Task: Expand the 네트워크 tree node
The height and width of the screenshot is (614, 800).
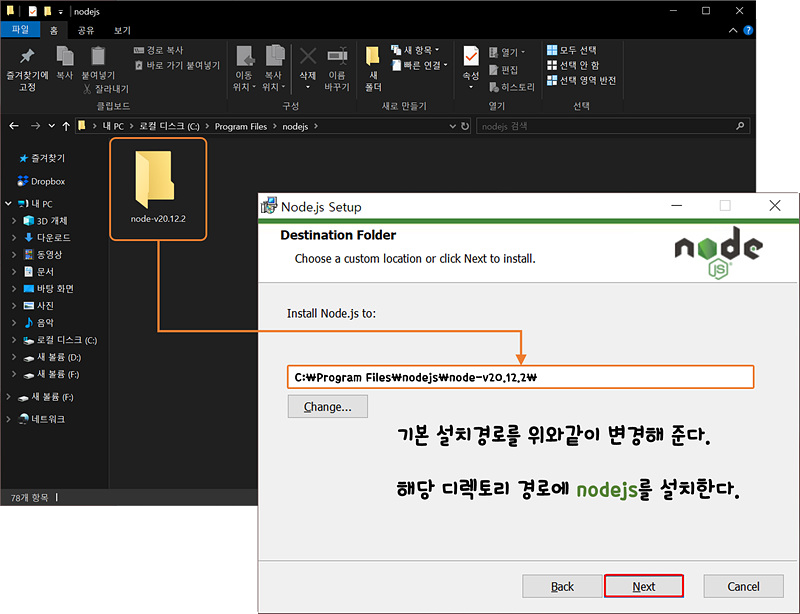Action: [8, 419]
